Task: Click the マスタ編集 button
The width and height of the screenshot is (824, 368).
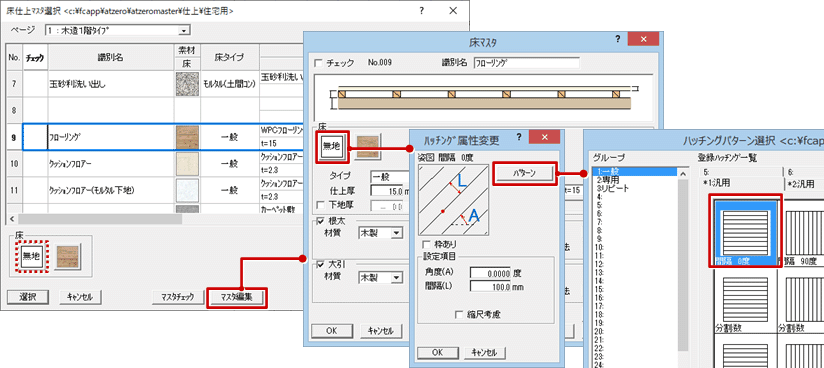Action: click(236, 297)
